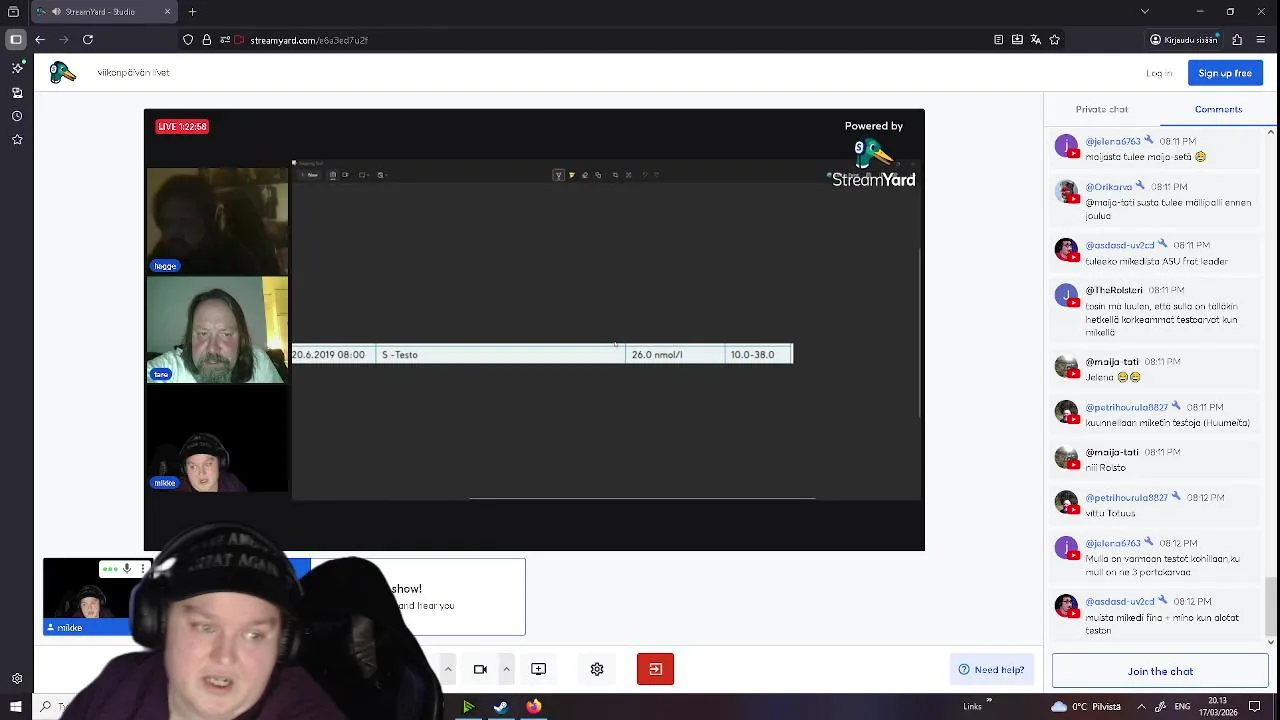This screenshot has height=720, width=1280.
Task: Toggle the Firefox sidebar button
Action: (x=16, y=40)
